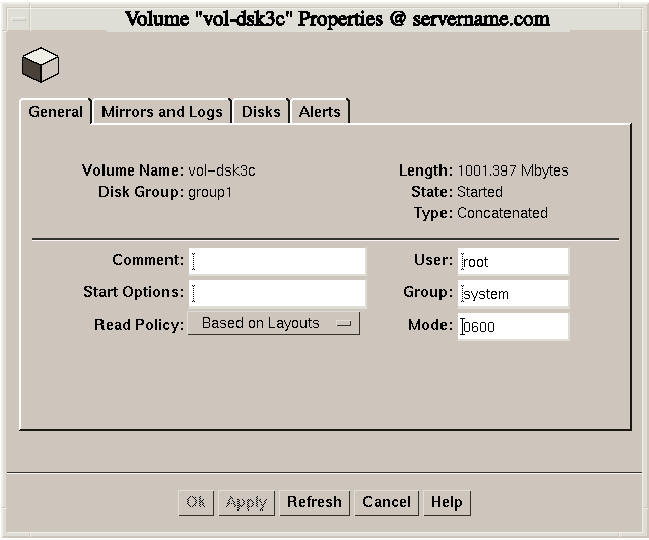This screenshot has width=649, height=540.
Task: Click the Apply button
Action: 246,502
